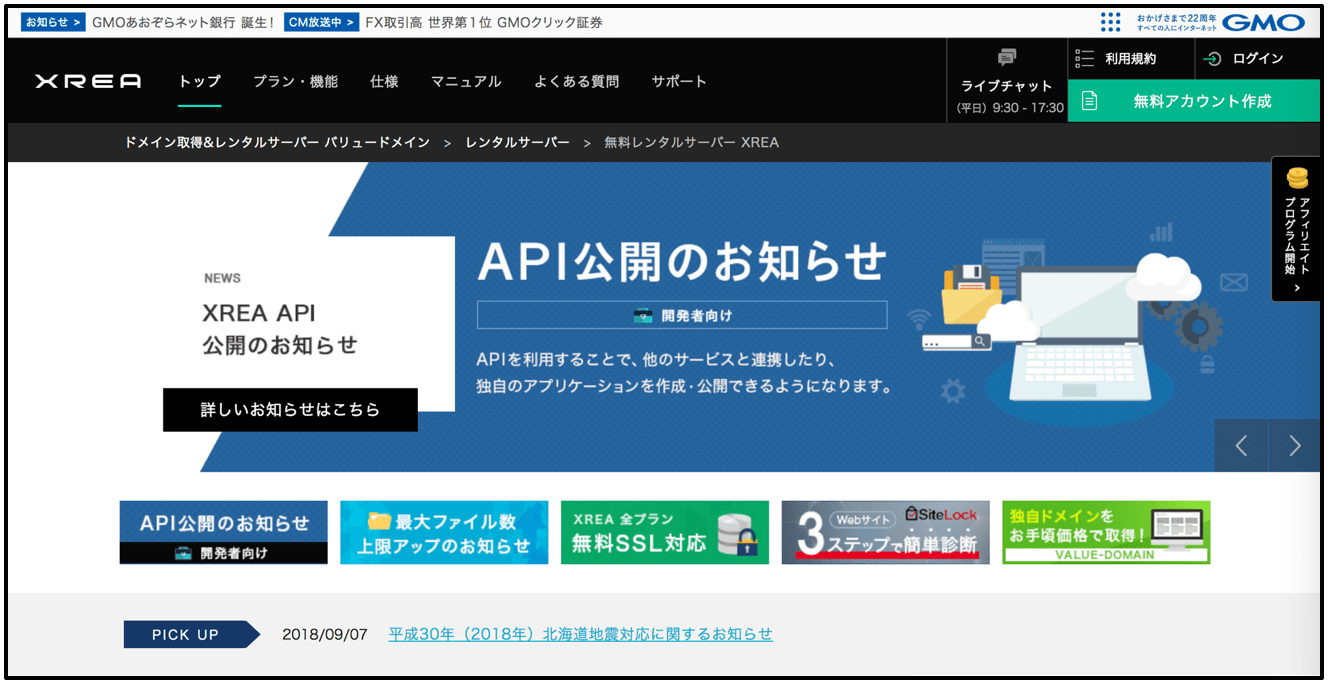Viewport: 1328px width, 682px height.
Task: Click the login arrow icon
Action: (x=1212, y=59)
